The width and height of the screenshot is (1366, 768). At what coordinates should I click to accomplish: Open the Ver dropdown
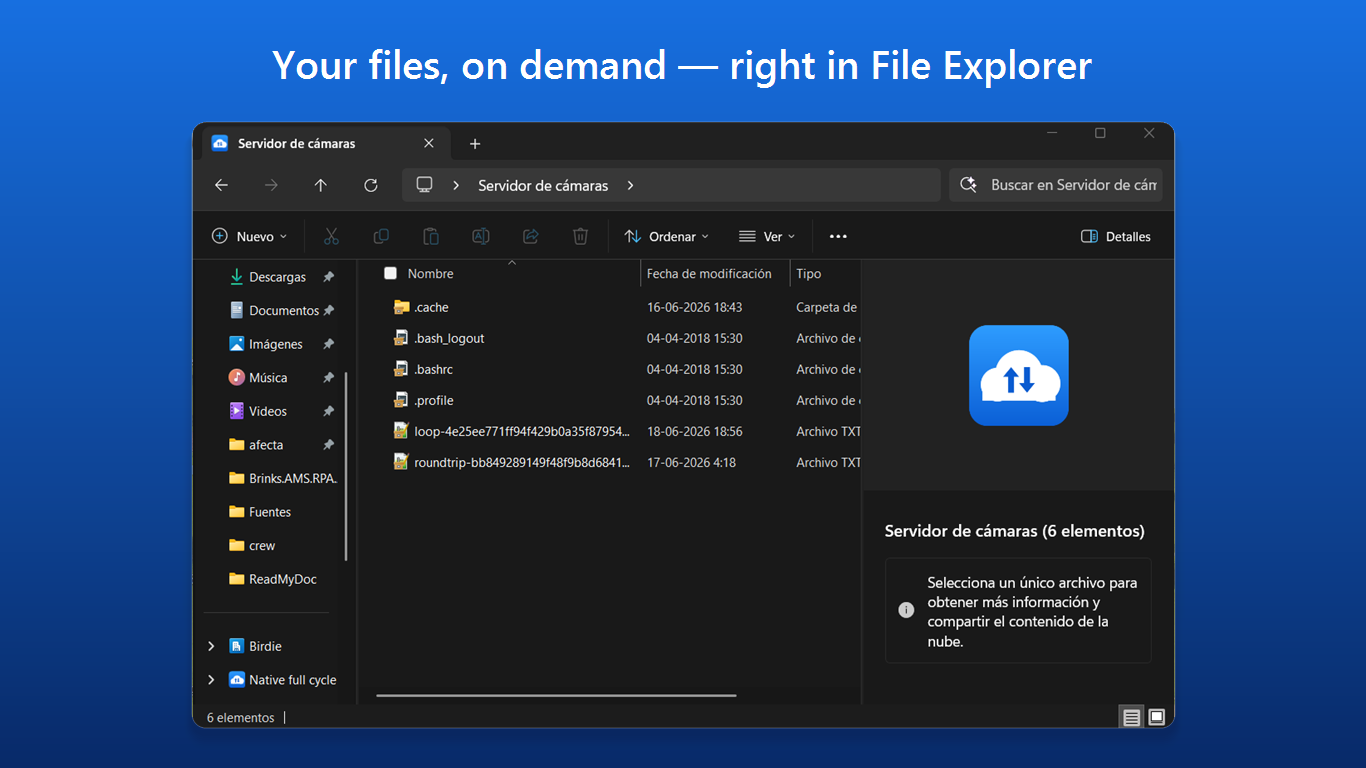coord(767,237)
